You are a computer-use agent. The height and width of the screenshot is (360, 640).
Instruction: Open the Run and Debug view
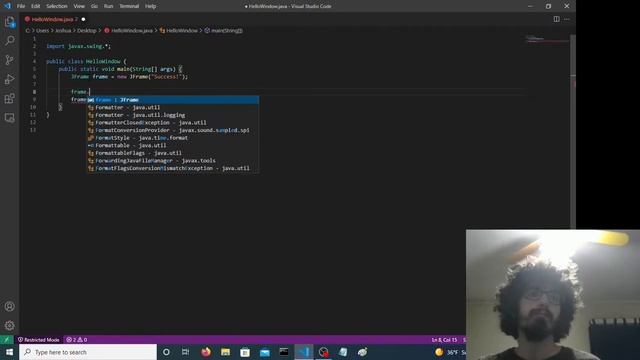[9, 79]
